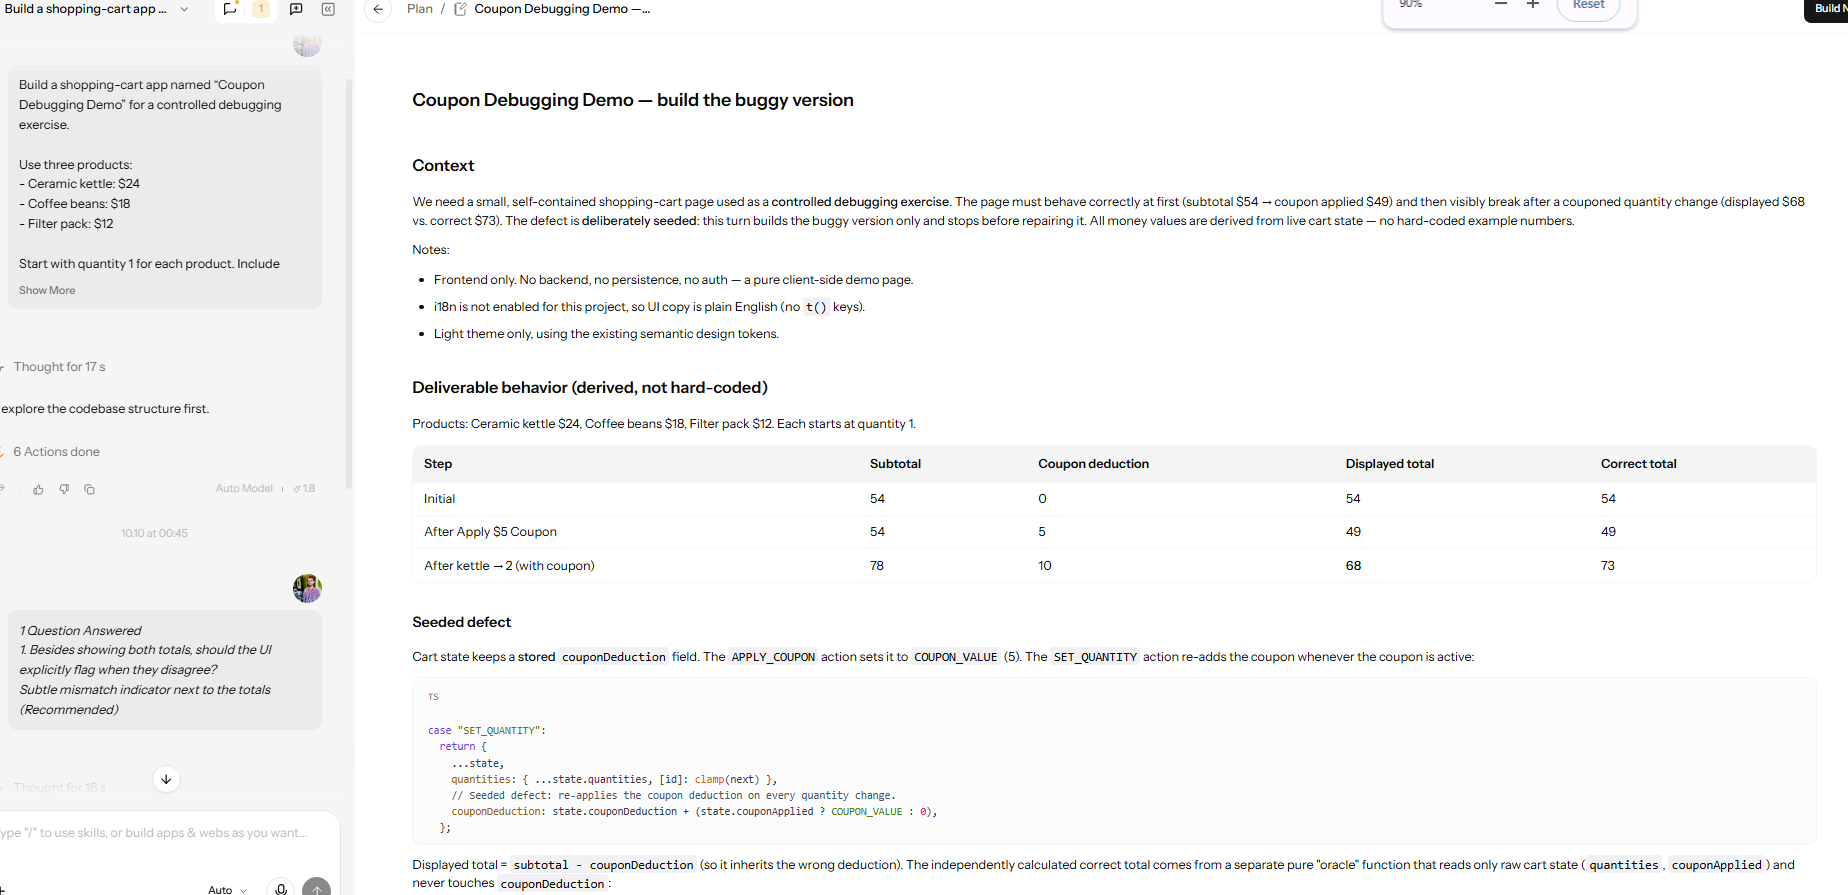The height and width of the screenshot is (895, 1848).
Task: Activate the microphone voice input
Action: pos(281,889)
